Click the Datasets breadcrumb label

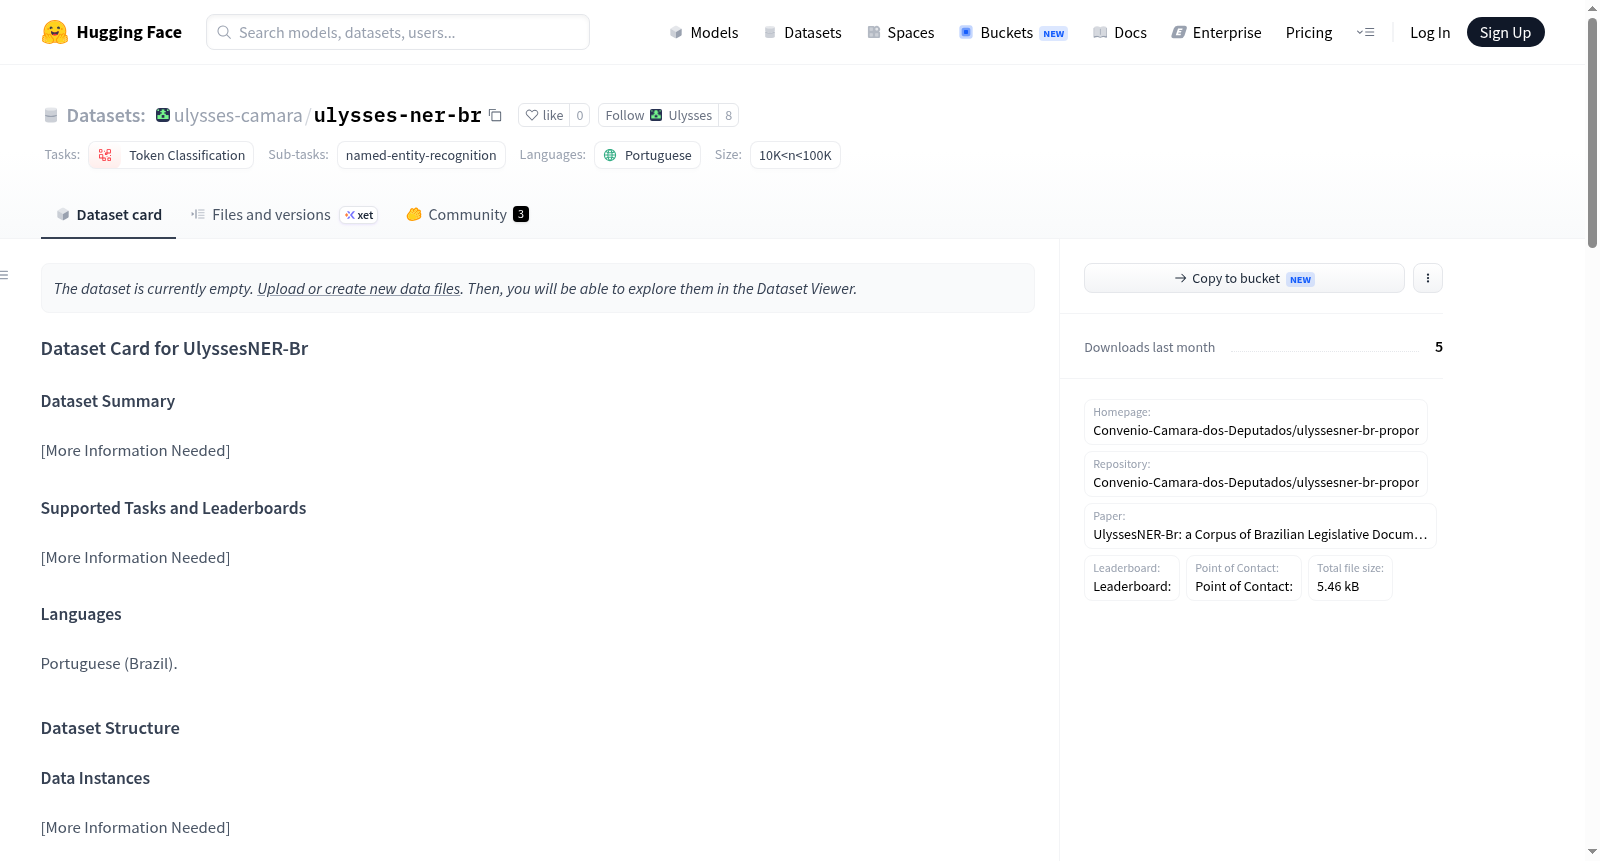(106, 115)
